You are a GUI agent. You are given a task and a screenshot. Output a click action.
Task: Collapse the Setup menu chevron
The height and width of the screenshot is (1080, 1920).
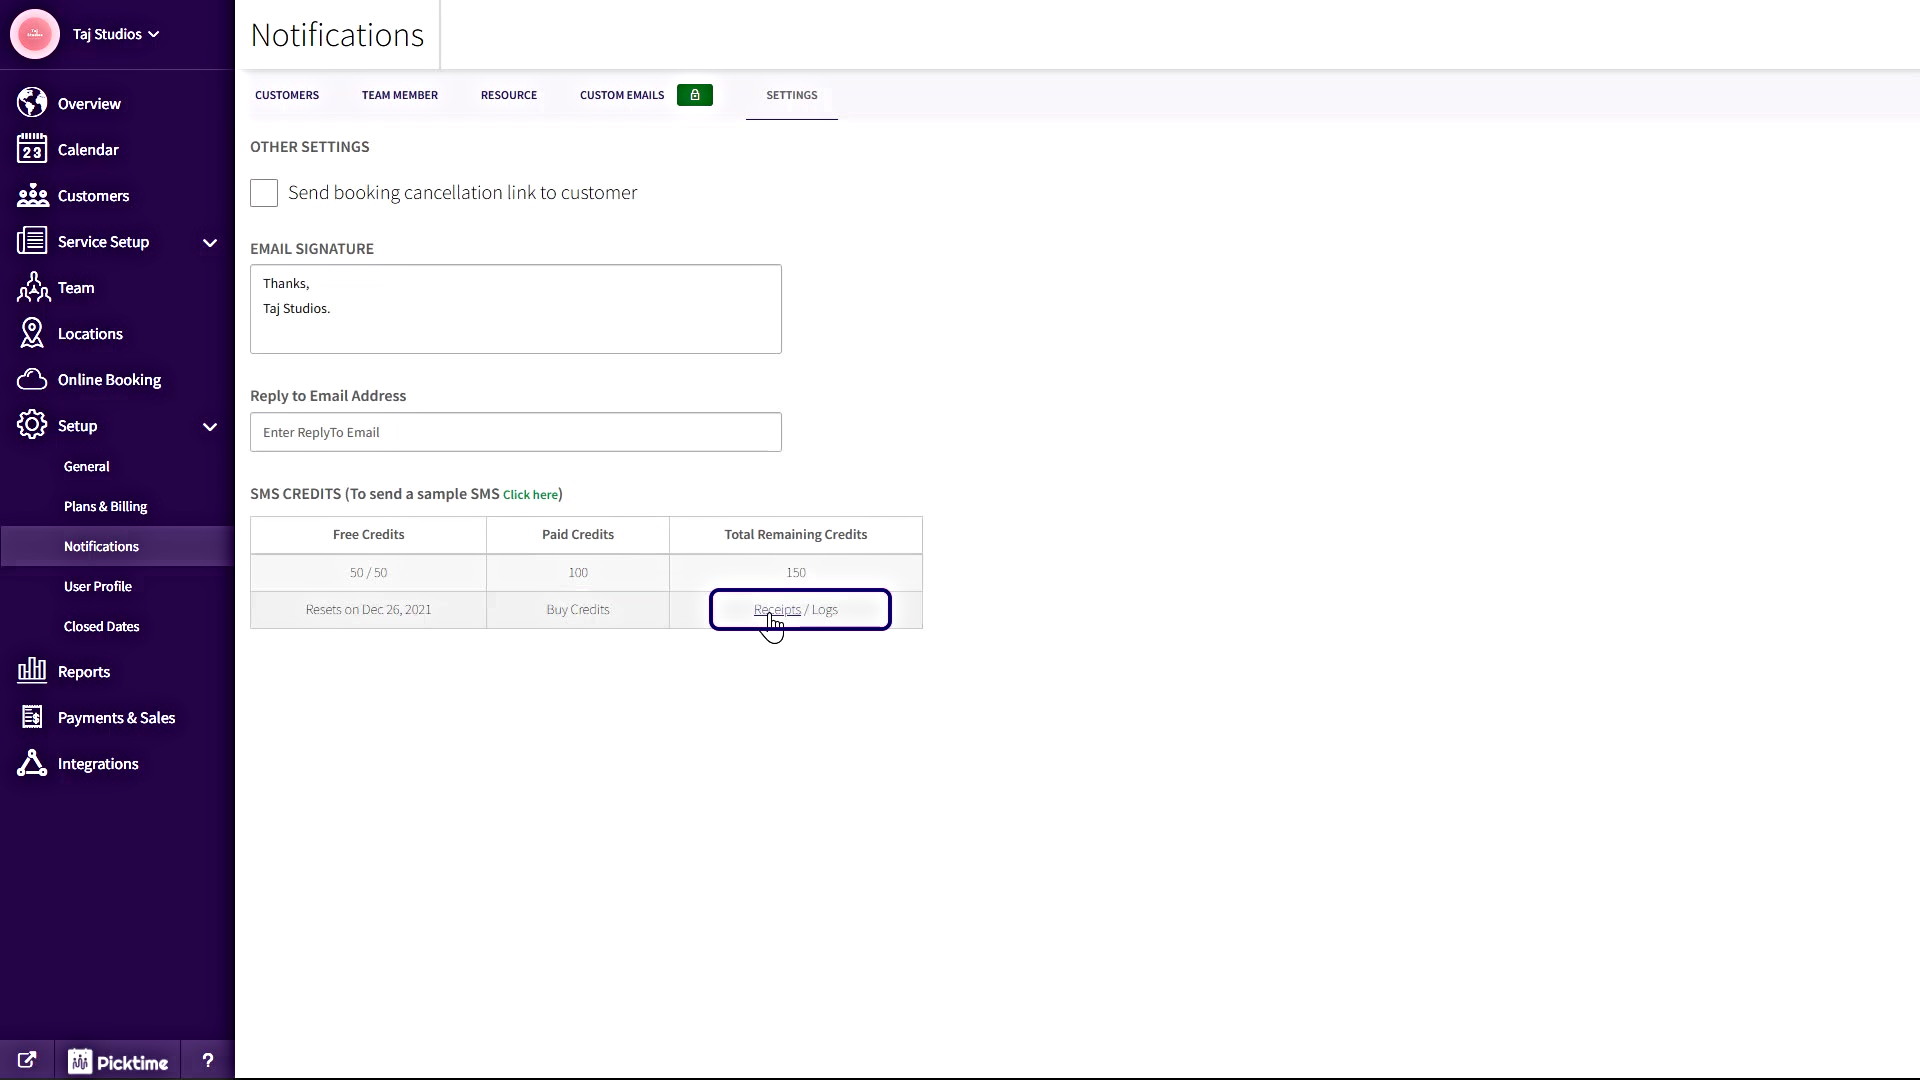click(210, 426)
